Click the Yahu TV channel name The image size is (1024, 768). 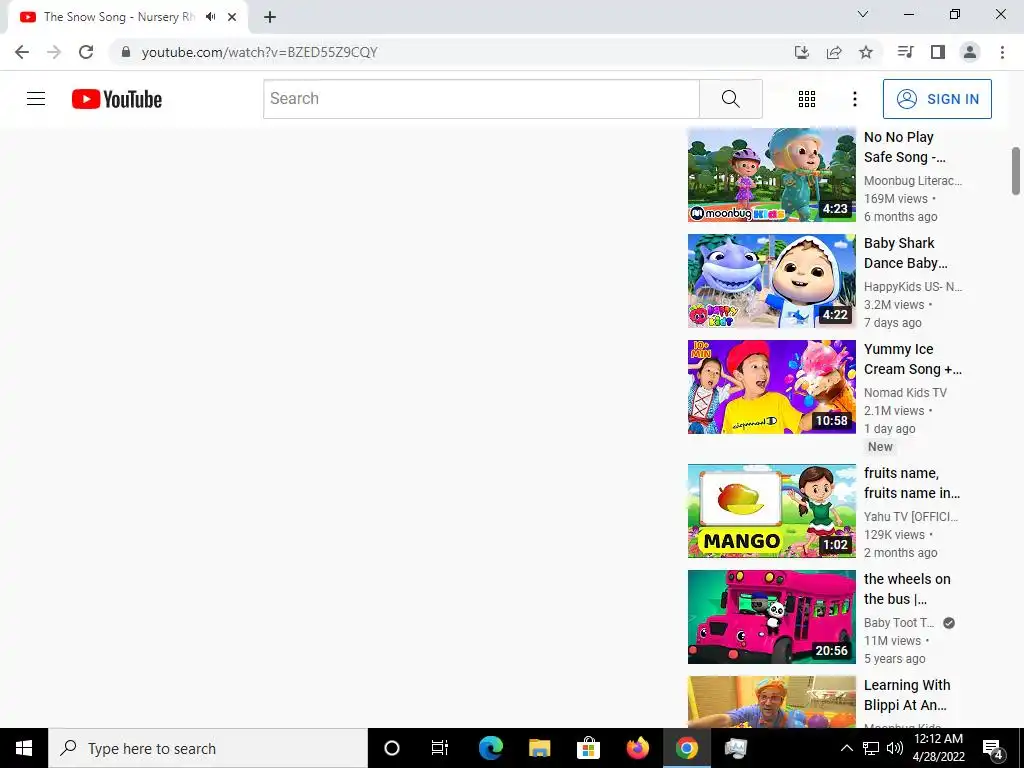[x=911, y=517]
